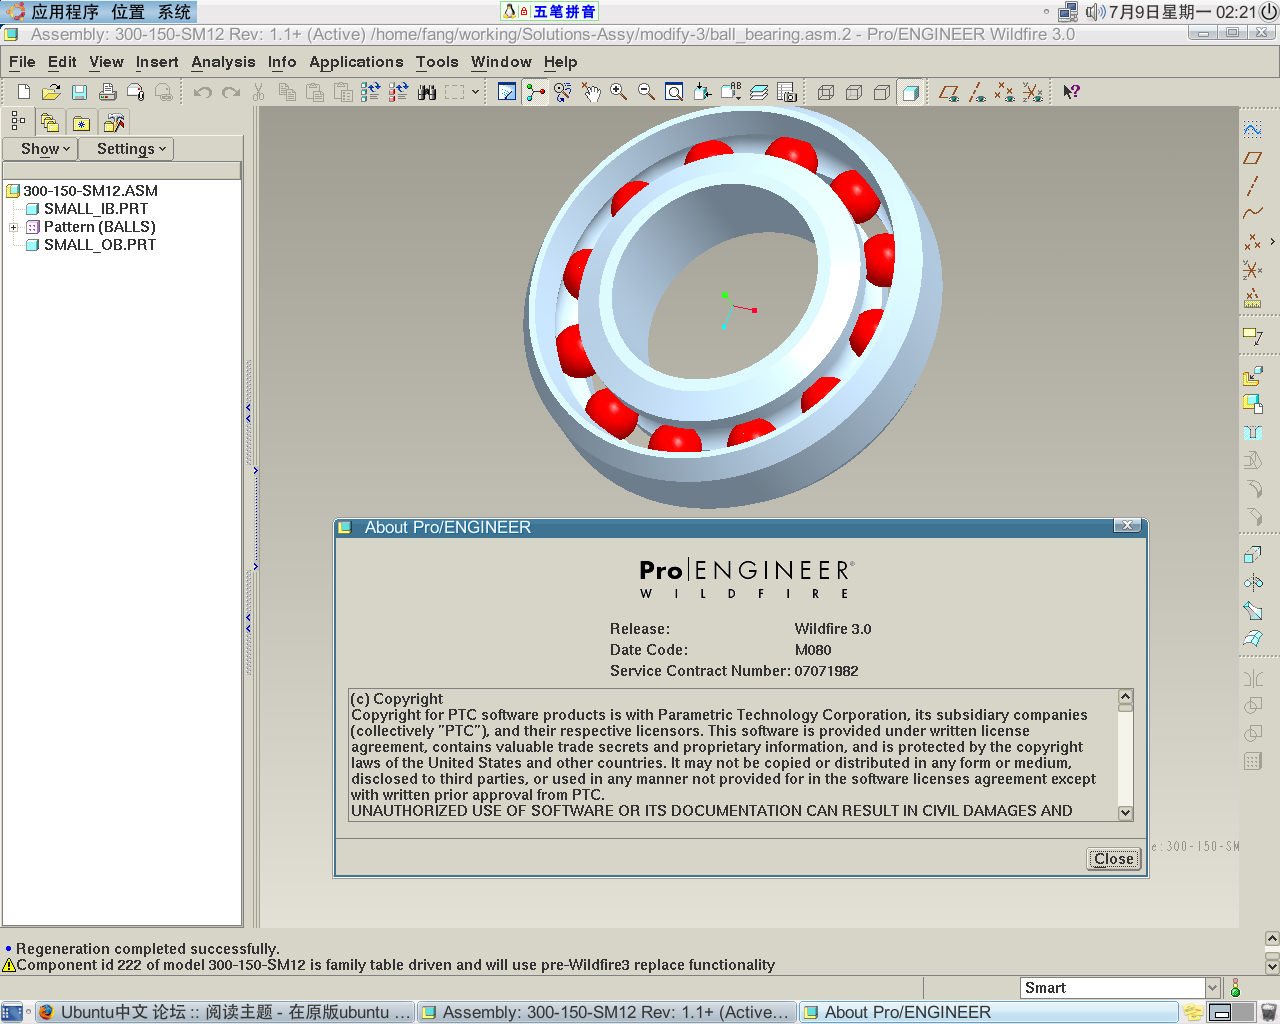Switch to Ubuntu forum browser taskbar window

(x=225, y=1012)
